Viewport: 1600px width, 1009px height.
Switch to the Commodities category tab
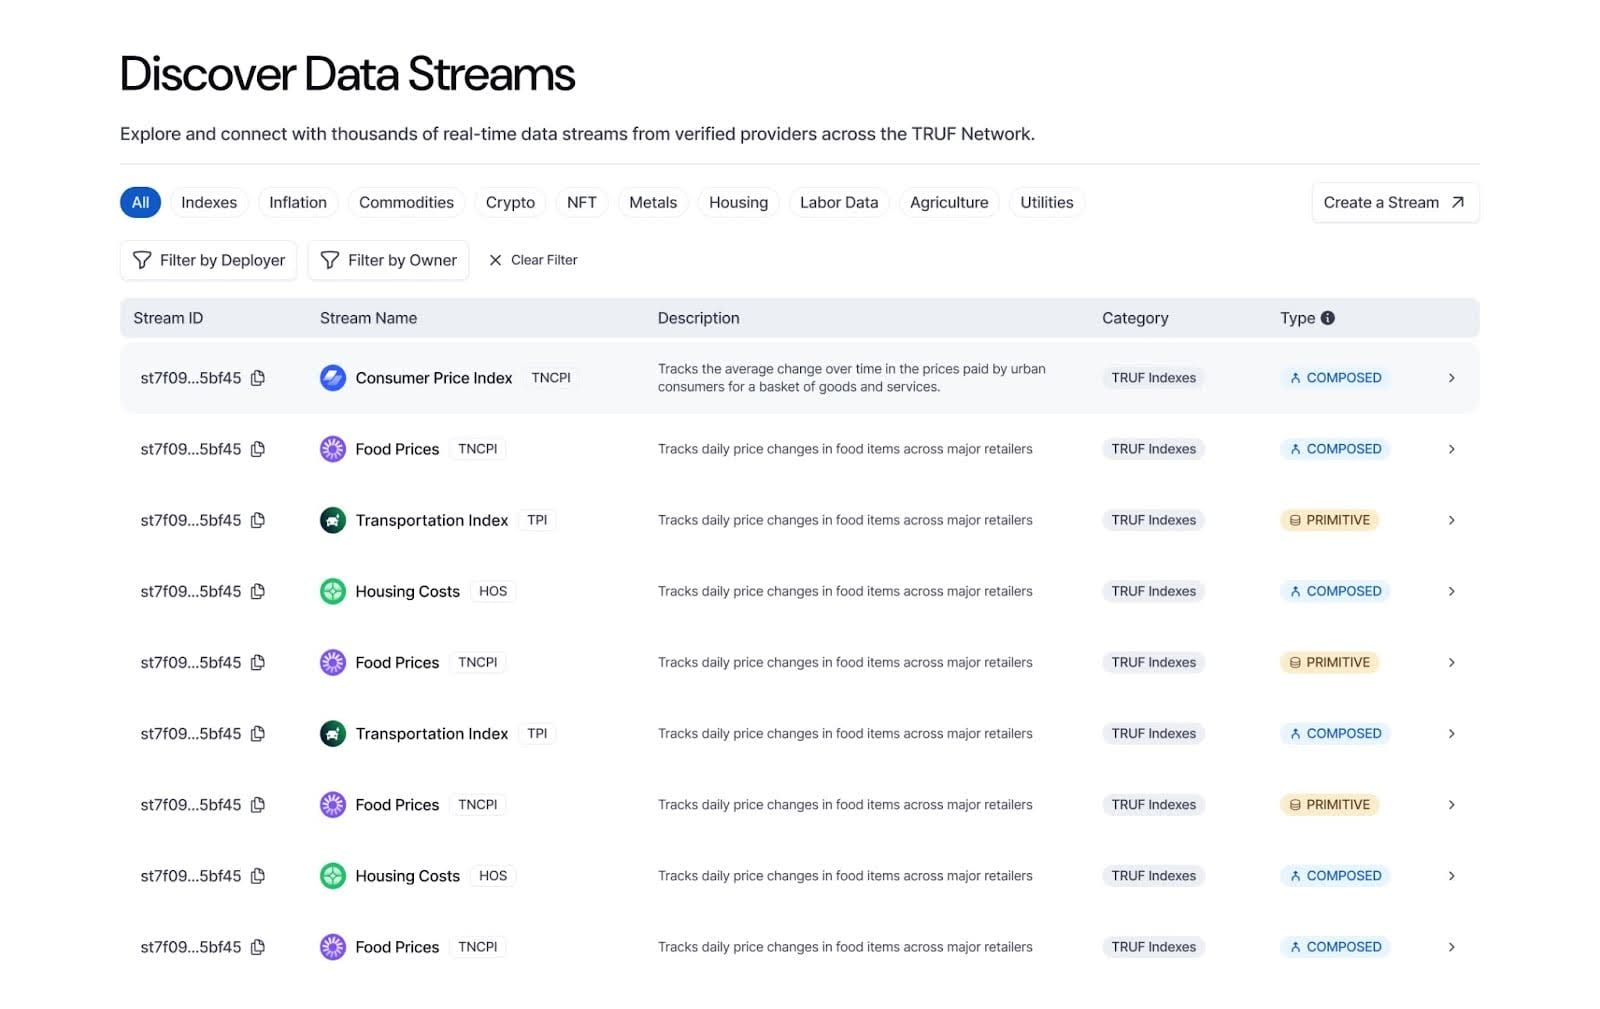[406, 202]
